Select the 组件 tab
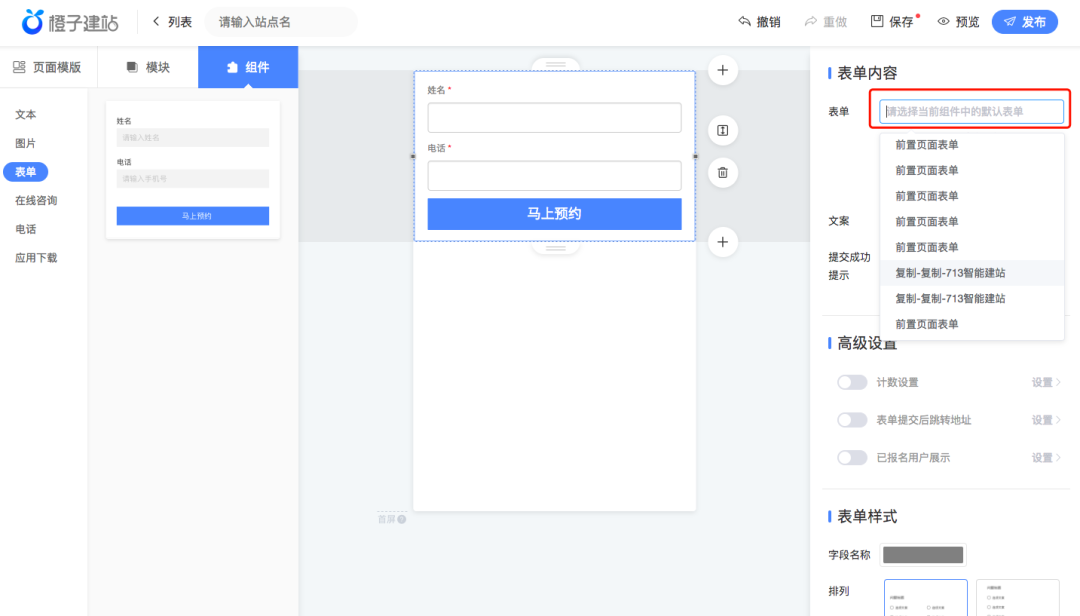This screenshot has width=1080, height=616. (x=248, y=67)
